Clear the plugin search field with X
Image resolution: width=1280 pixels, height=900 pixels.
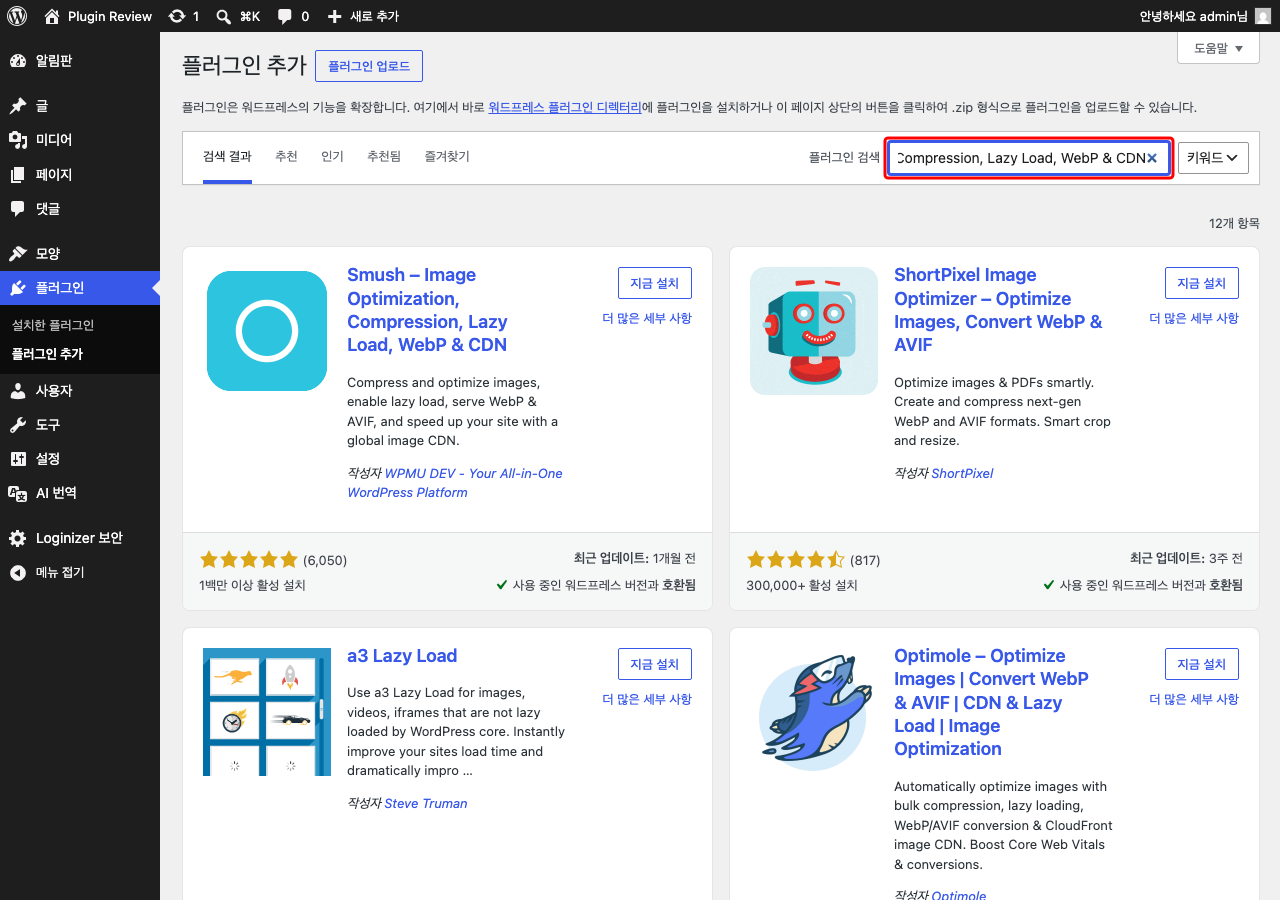click(x=1152, y=158)
